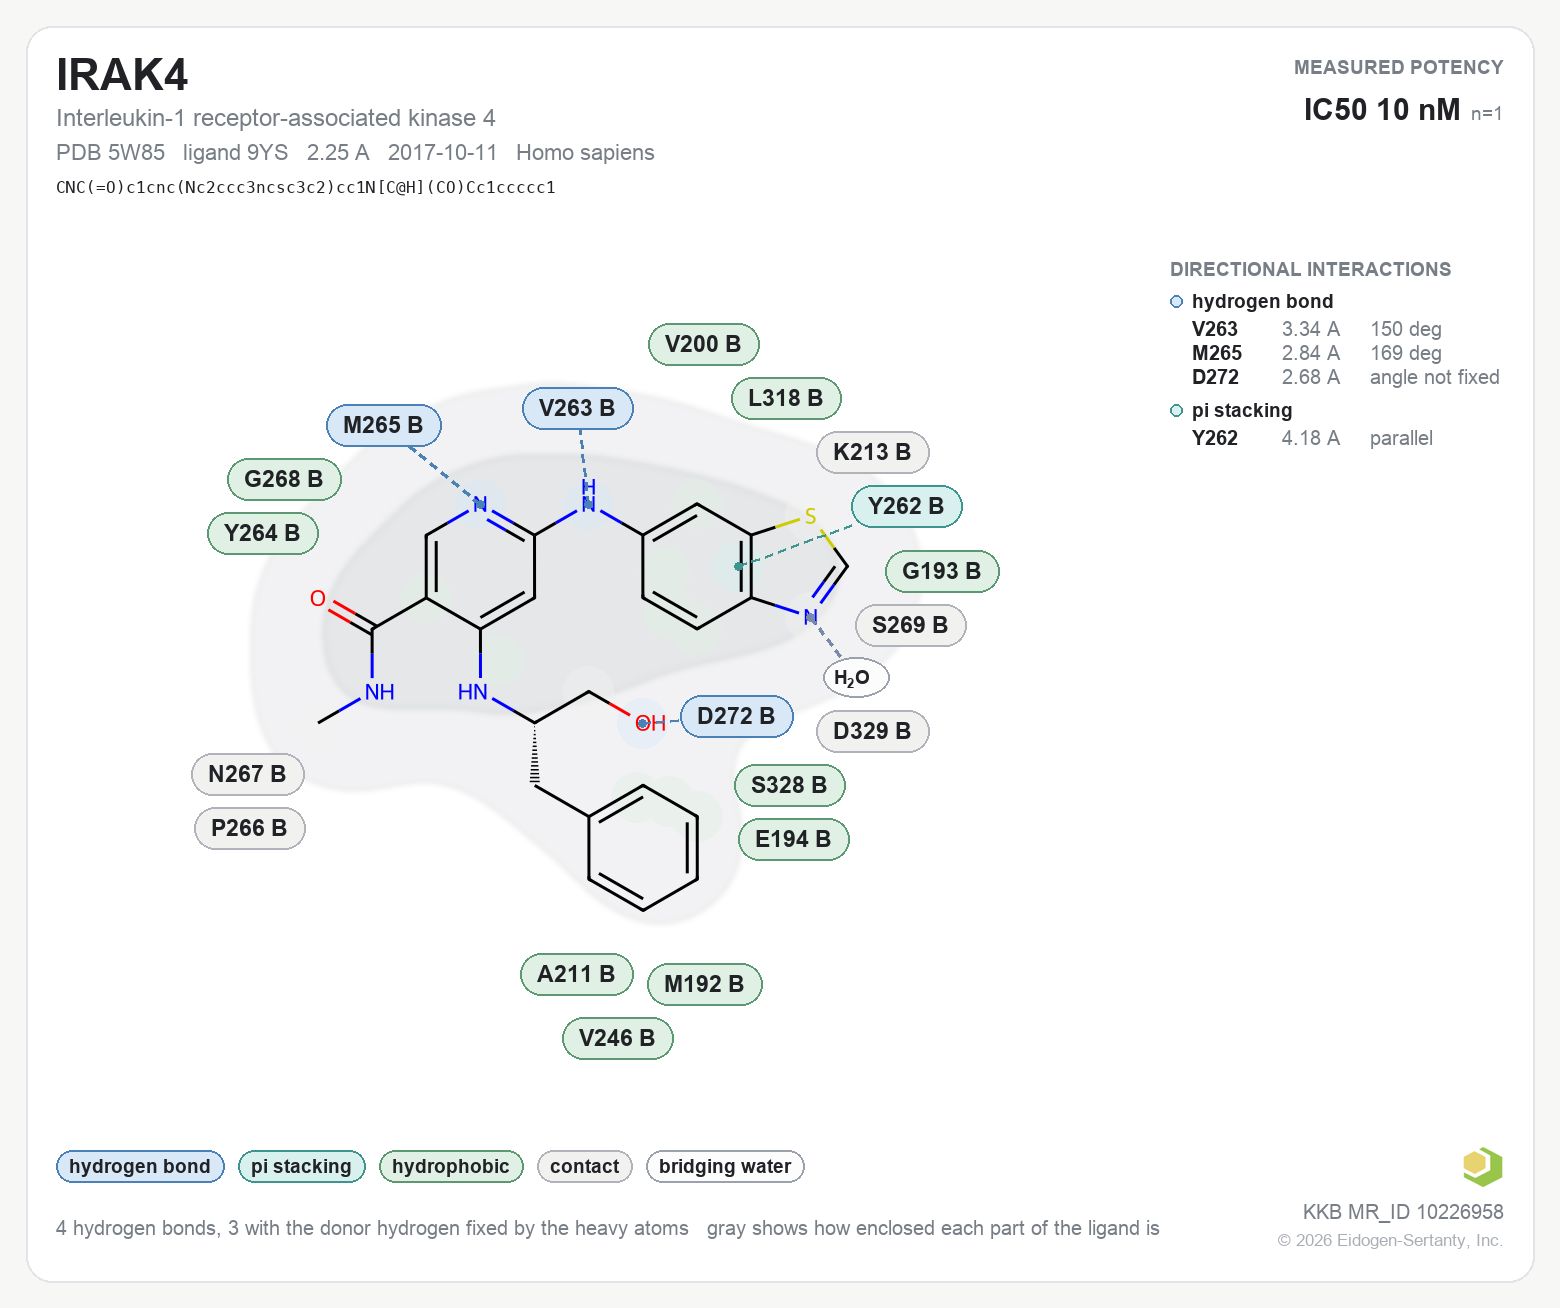Click the V246 B residue label
Viewport: 1560px width, 1308px height.
pos(618,1038)
